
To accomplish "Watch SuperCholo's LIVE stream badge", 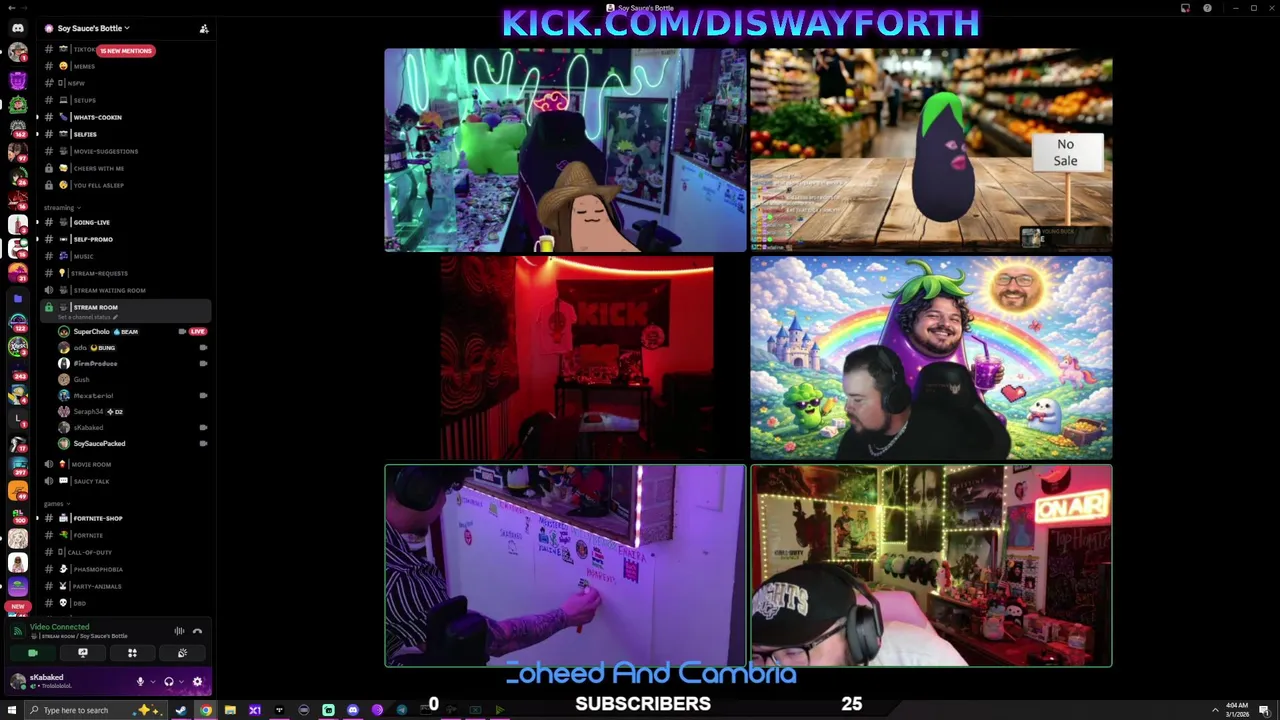I will (197, 331).
